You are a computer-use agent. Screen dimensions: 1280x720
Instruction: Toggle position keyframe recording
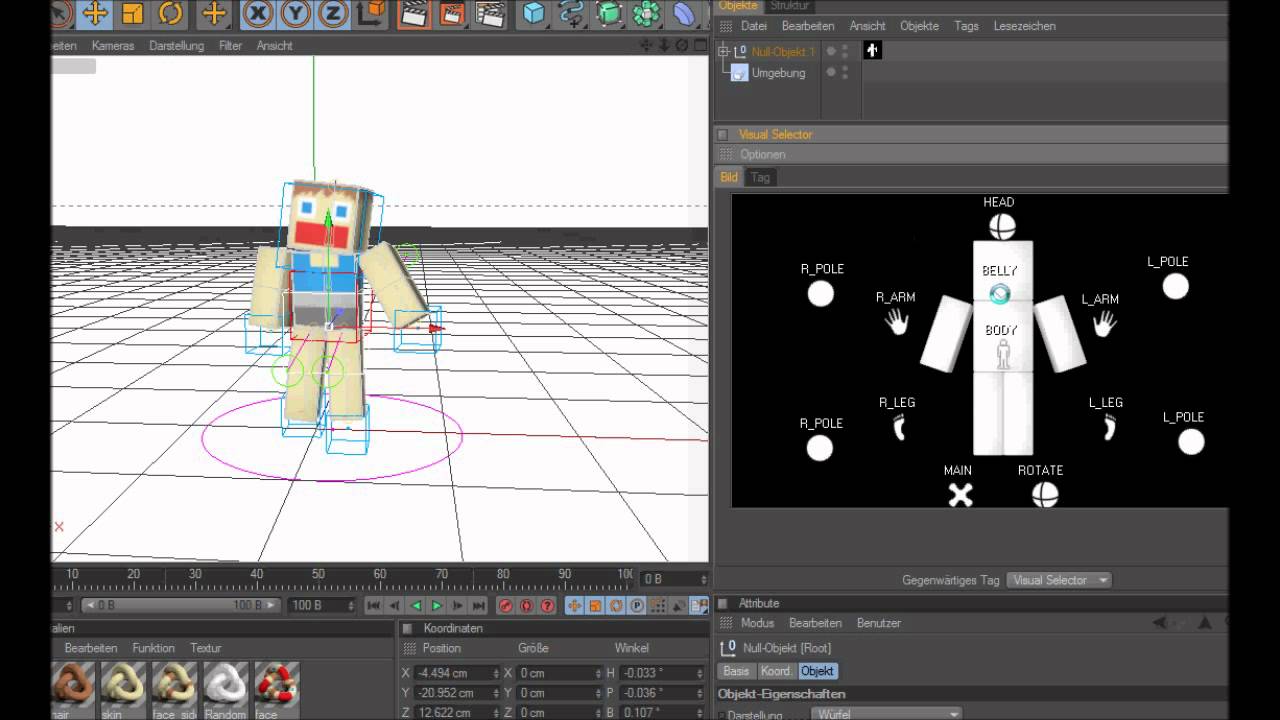(x=574, y=606)
